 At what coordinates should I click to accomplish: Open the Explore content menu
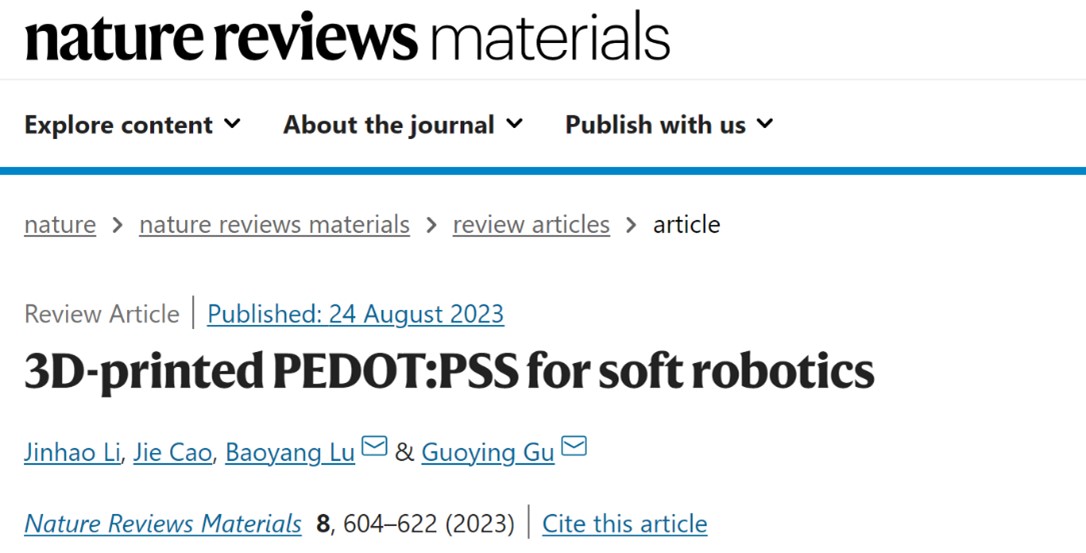pos(119,125)
